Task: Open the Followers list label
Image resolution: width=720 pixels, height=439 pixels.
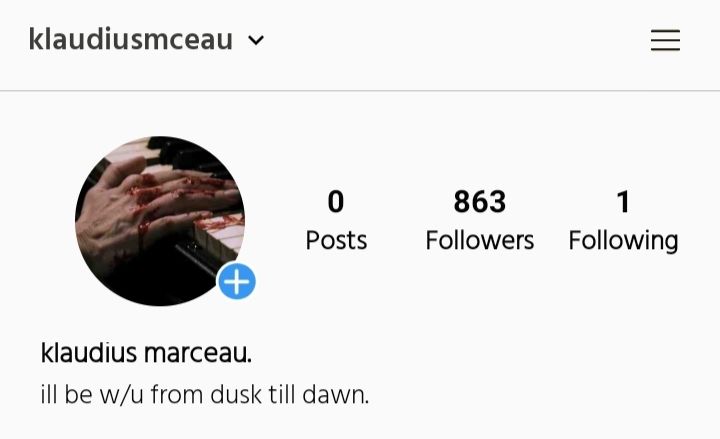Action: [479, 240]
